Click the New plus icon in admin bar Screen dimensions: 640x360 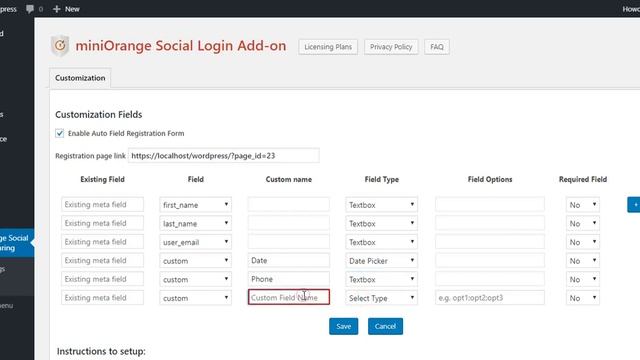tap(56, 9)
